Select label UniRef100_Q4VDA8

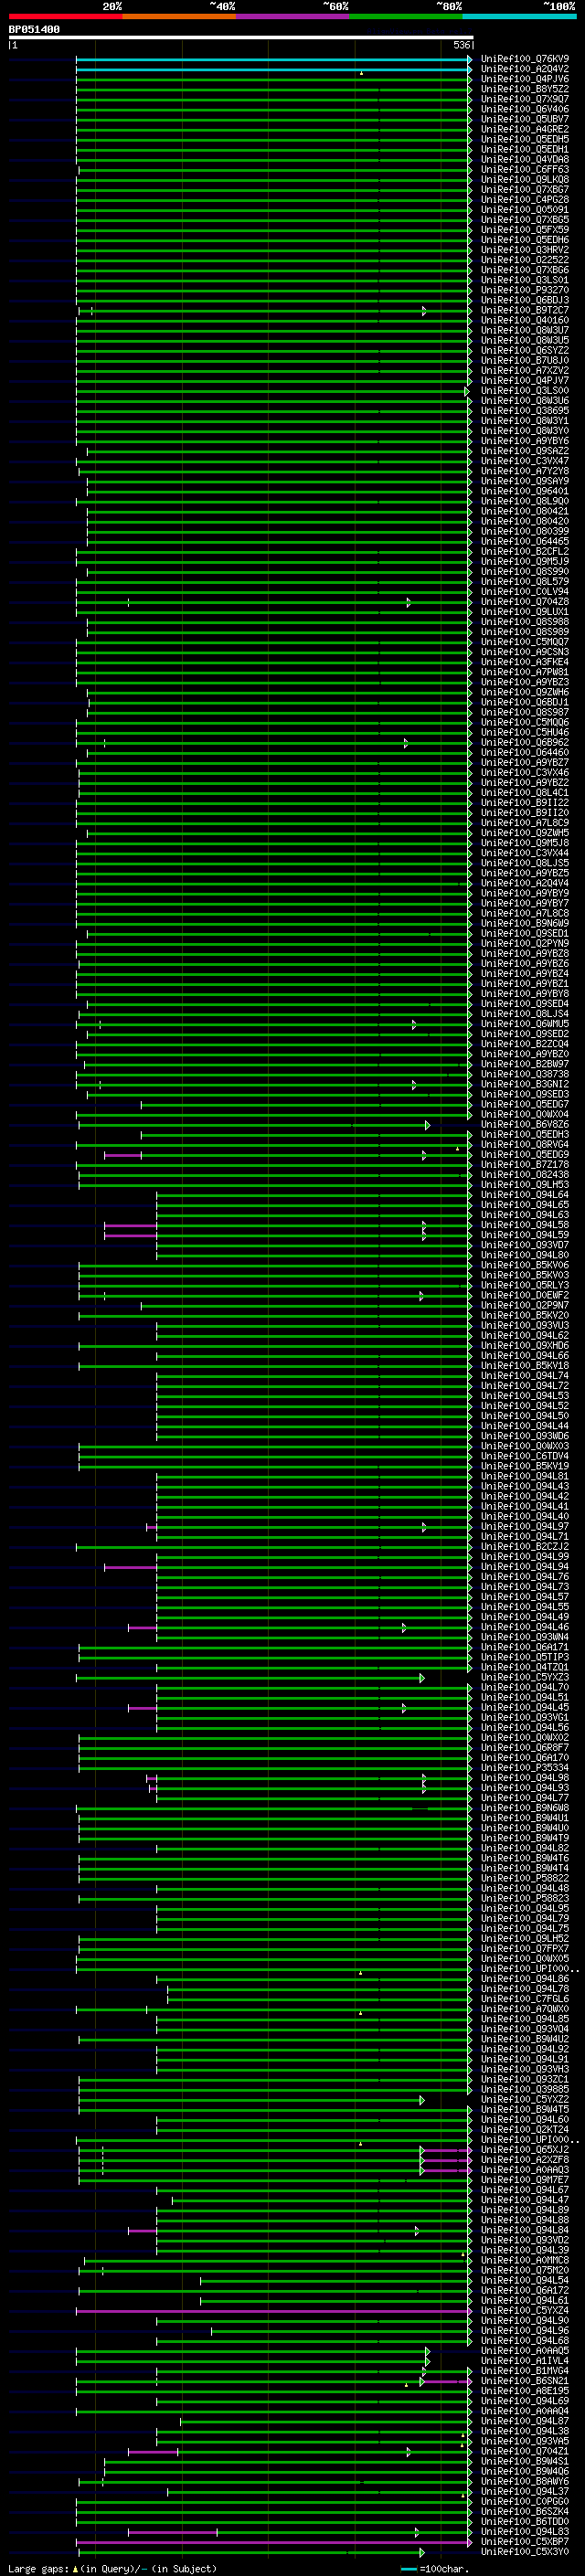pyautogui.click(x=525, y=159)
